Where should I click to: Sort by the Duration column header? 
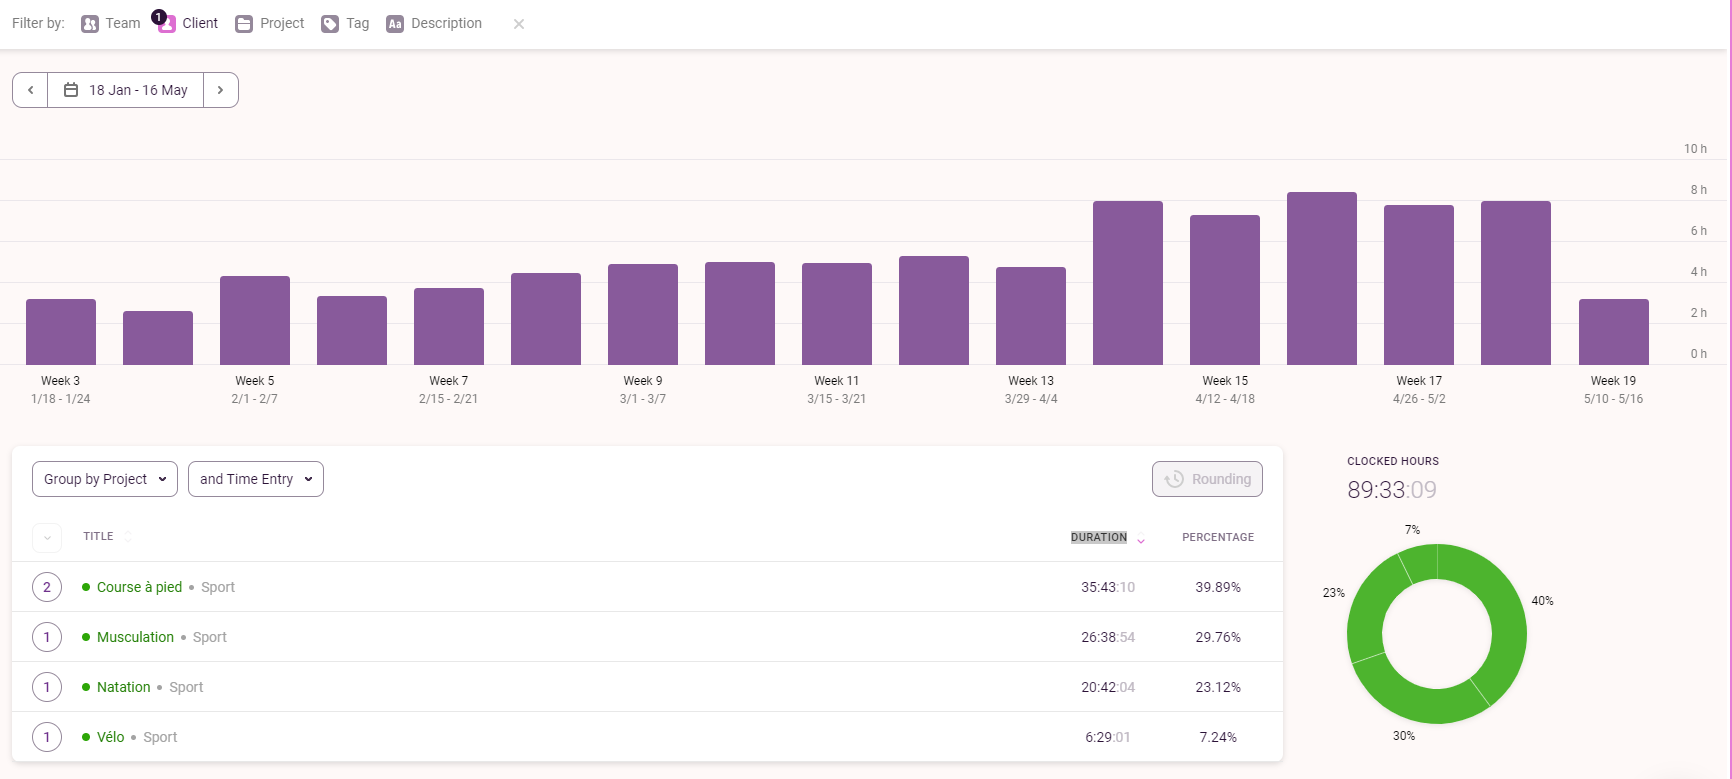(x=1099, y=537)
